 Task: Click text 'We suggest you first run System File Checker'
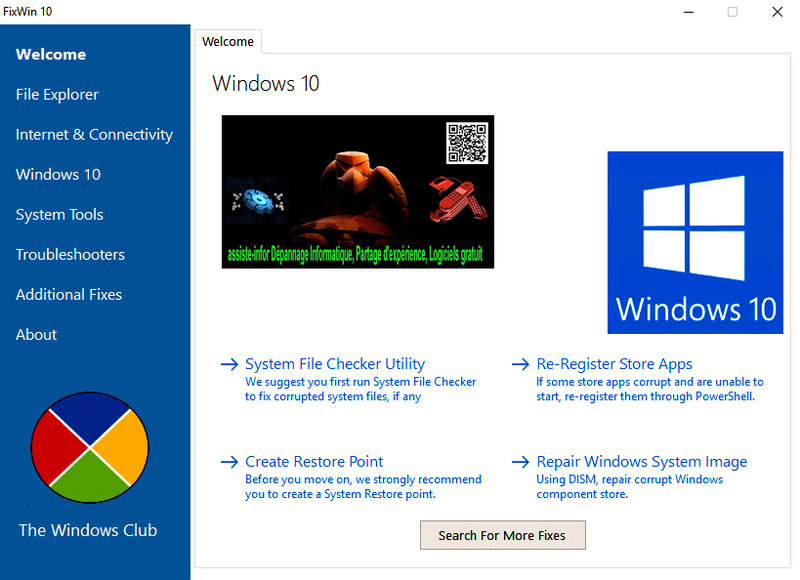360,382
